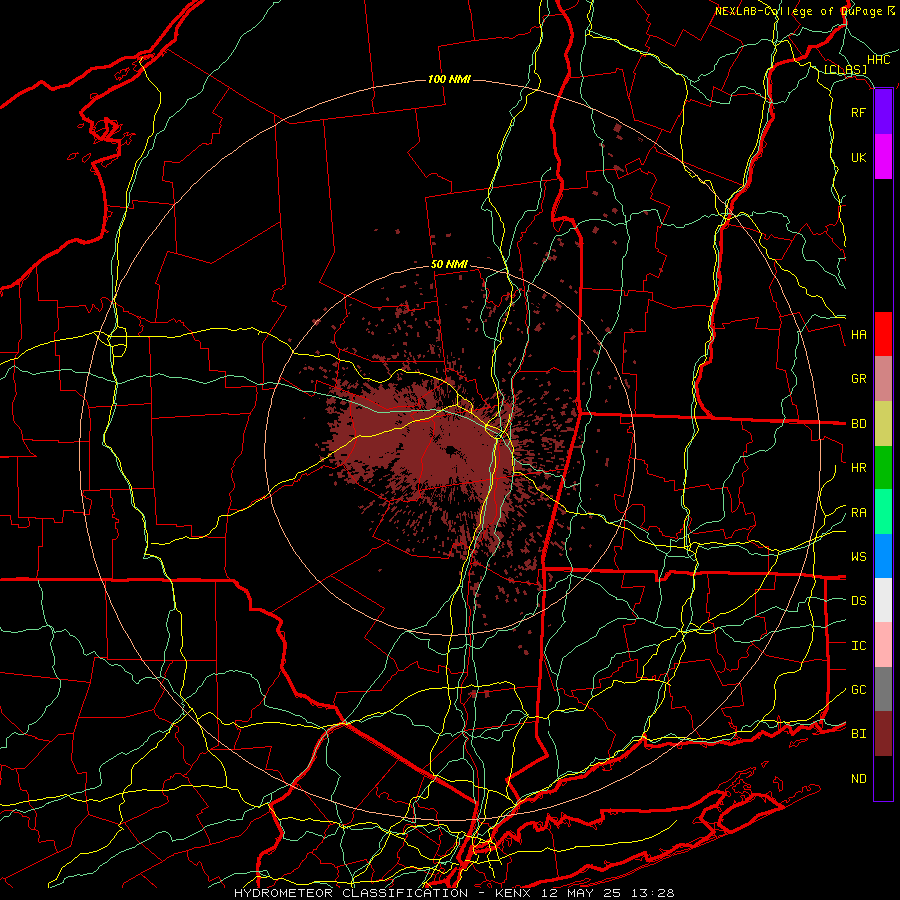Click the 50 NMI range ring label
Viewport: 900px width, 900px height.
pyautogui.click(x=449, y=264)
